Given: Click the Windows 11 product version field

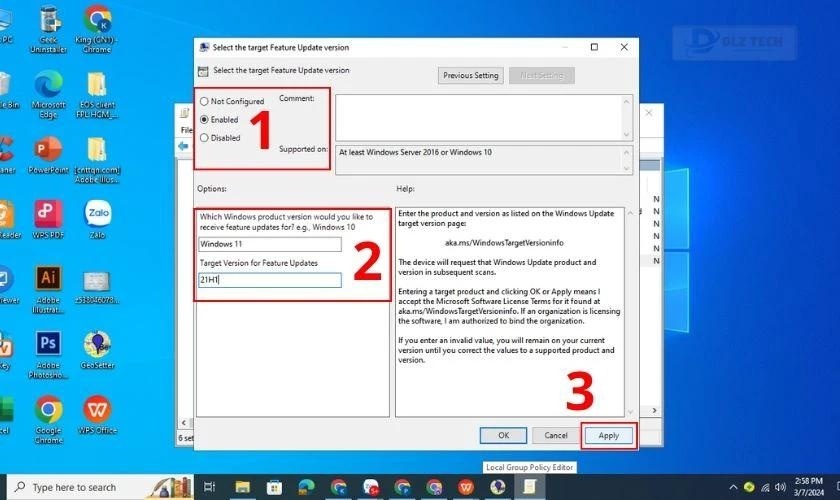Looking at the screenshot, I should [x=269, y=244].
